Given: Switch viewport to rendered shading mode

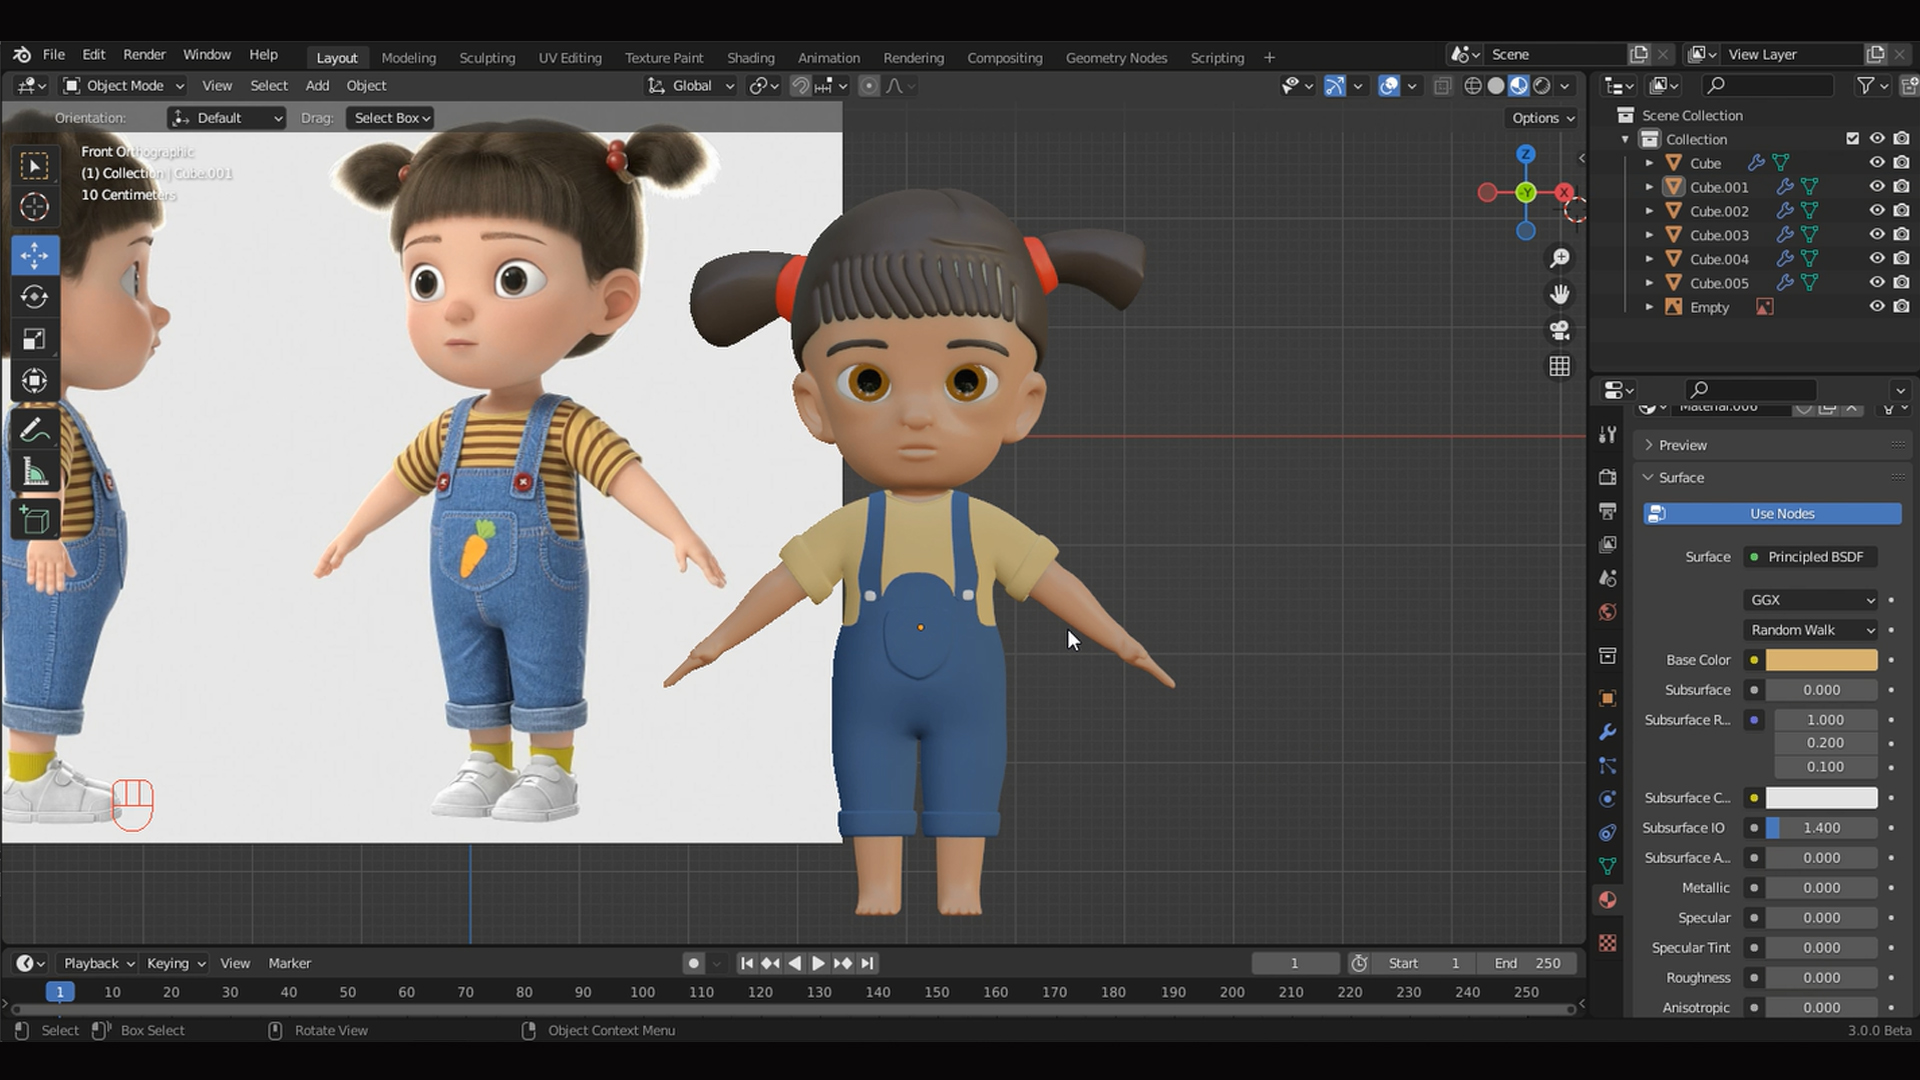Looking at the screenshot, I should (x=1543, y=86).
